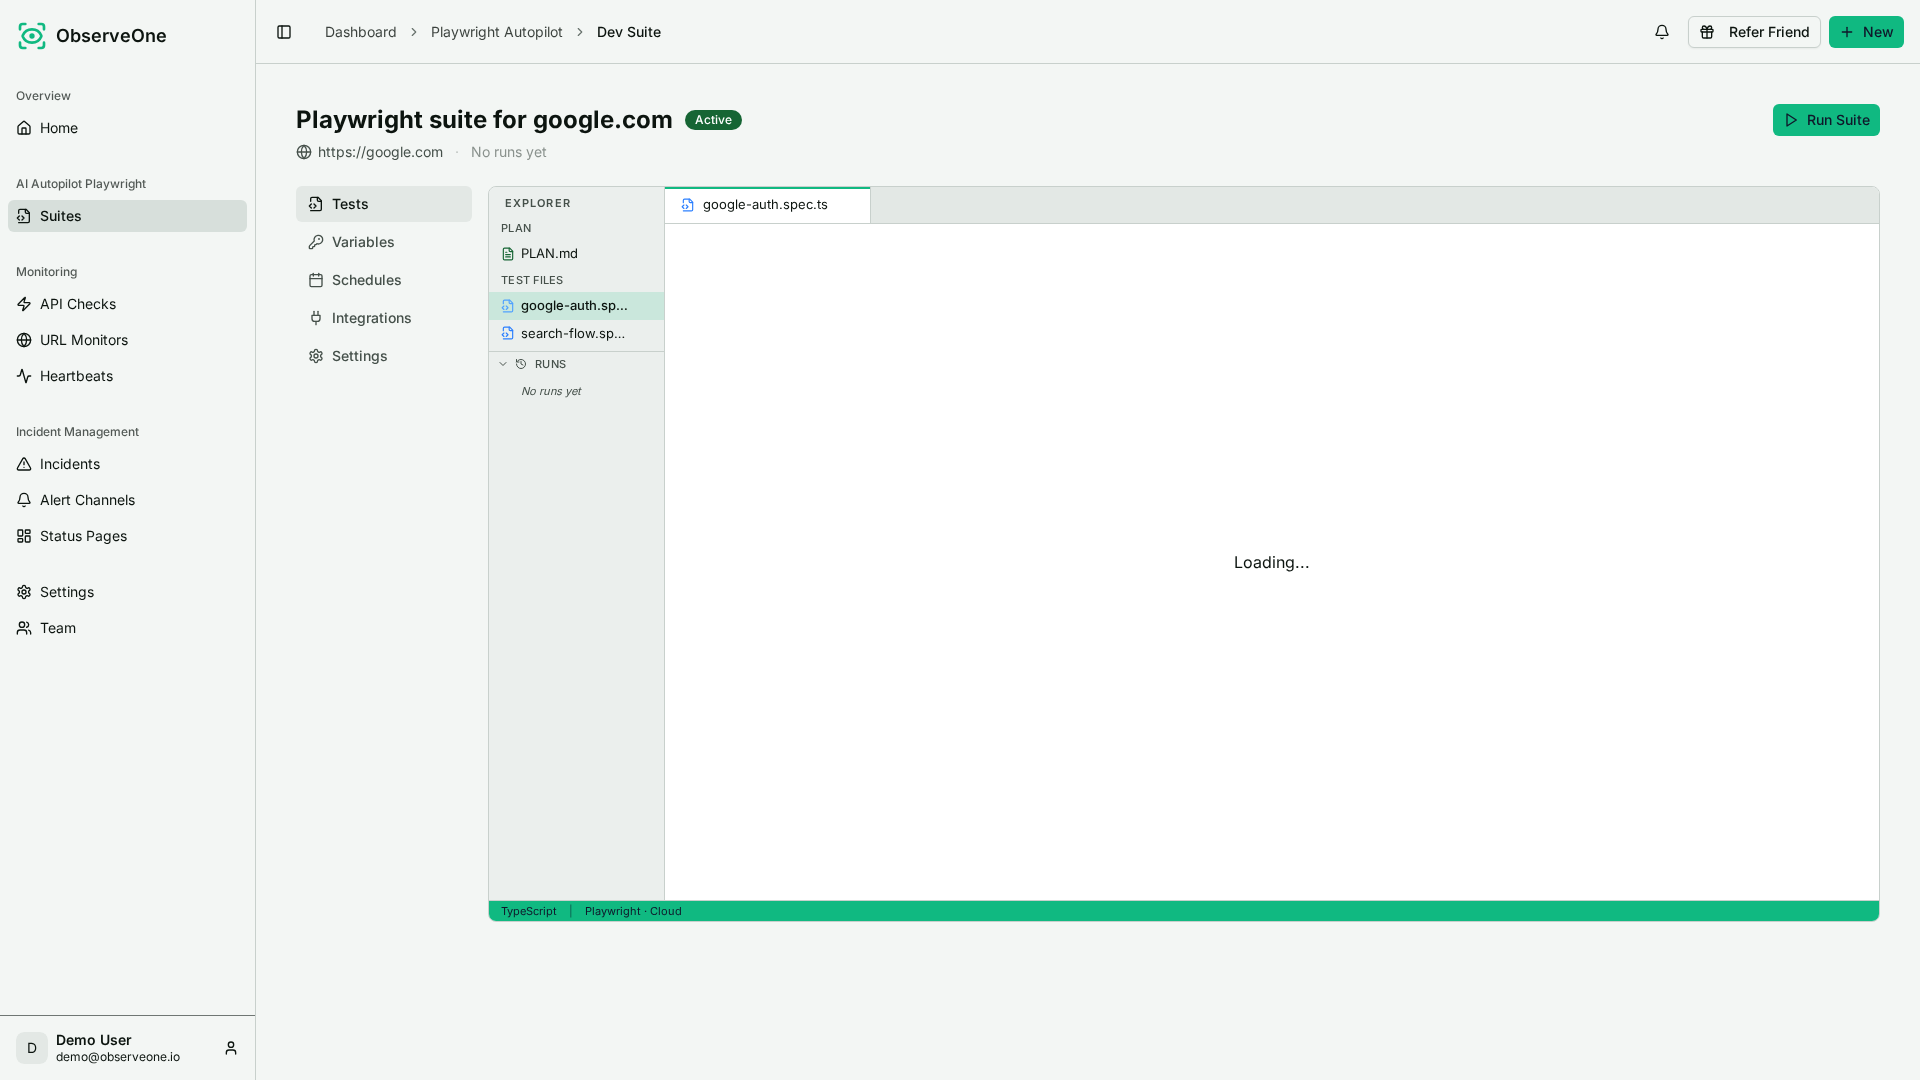Image resolution: width=1920 pixels, height=1080 pixels.
Task: Click the demo@observeone.io email text
Action: pyautogui.click(x=118, y=1057)
